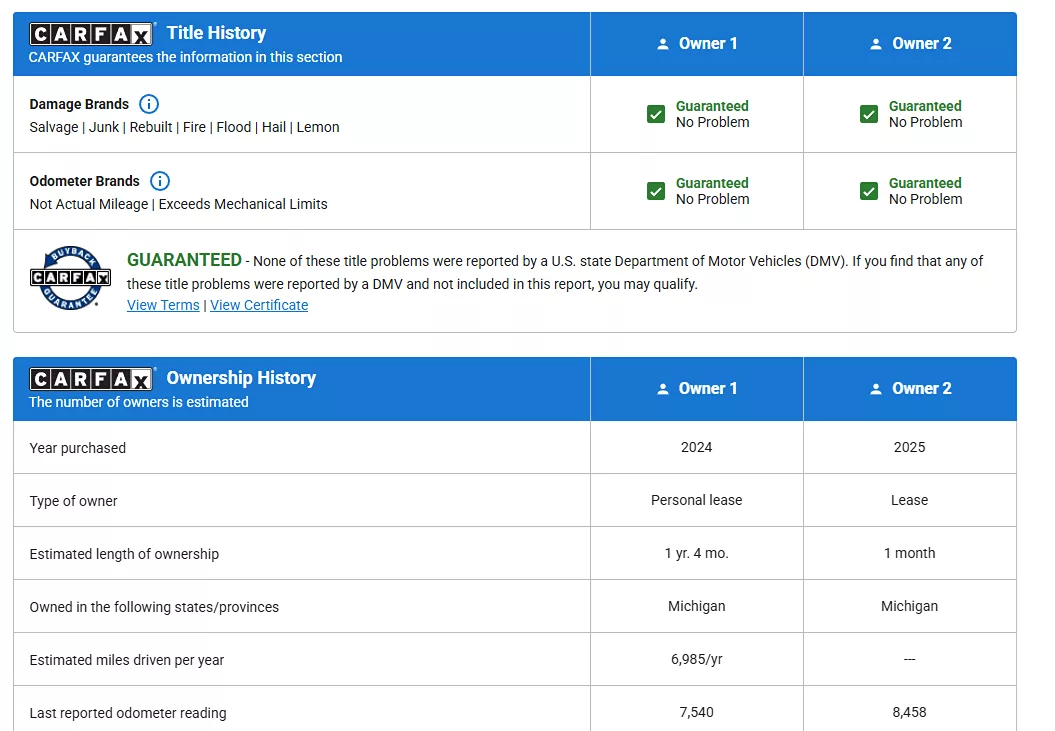
Task: Click the Damage Brands info icon
Action: coord(149,104)
